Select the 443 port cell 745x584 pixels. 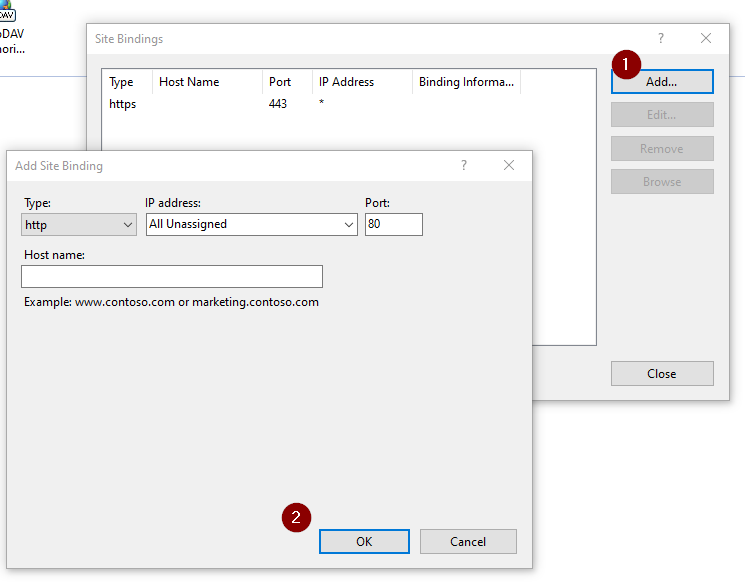[277, 104]
